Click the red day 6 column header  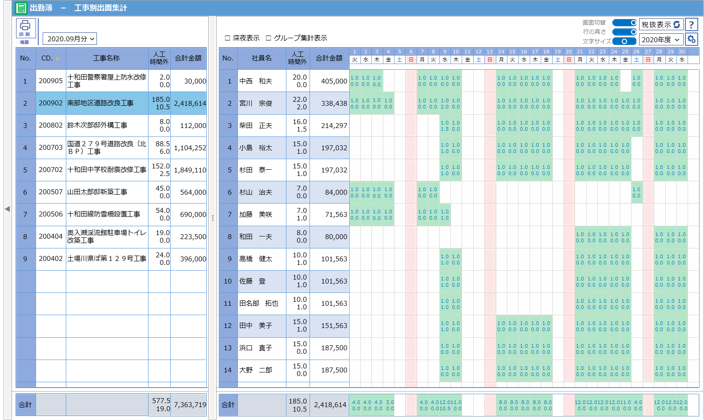coord(411,56)
